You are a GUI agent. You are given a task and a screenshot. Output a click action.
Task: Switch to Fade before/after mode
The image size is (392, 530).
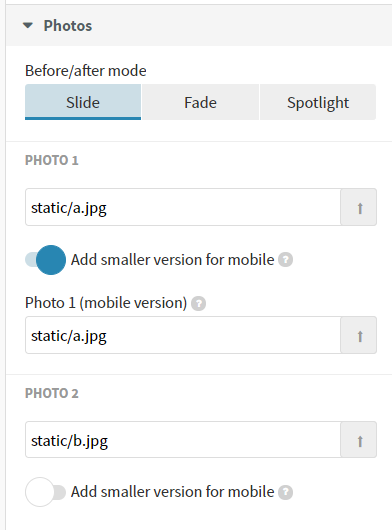[x=200, y=102]
